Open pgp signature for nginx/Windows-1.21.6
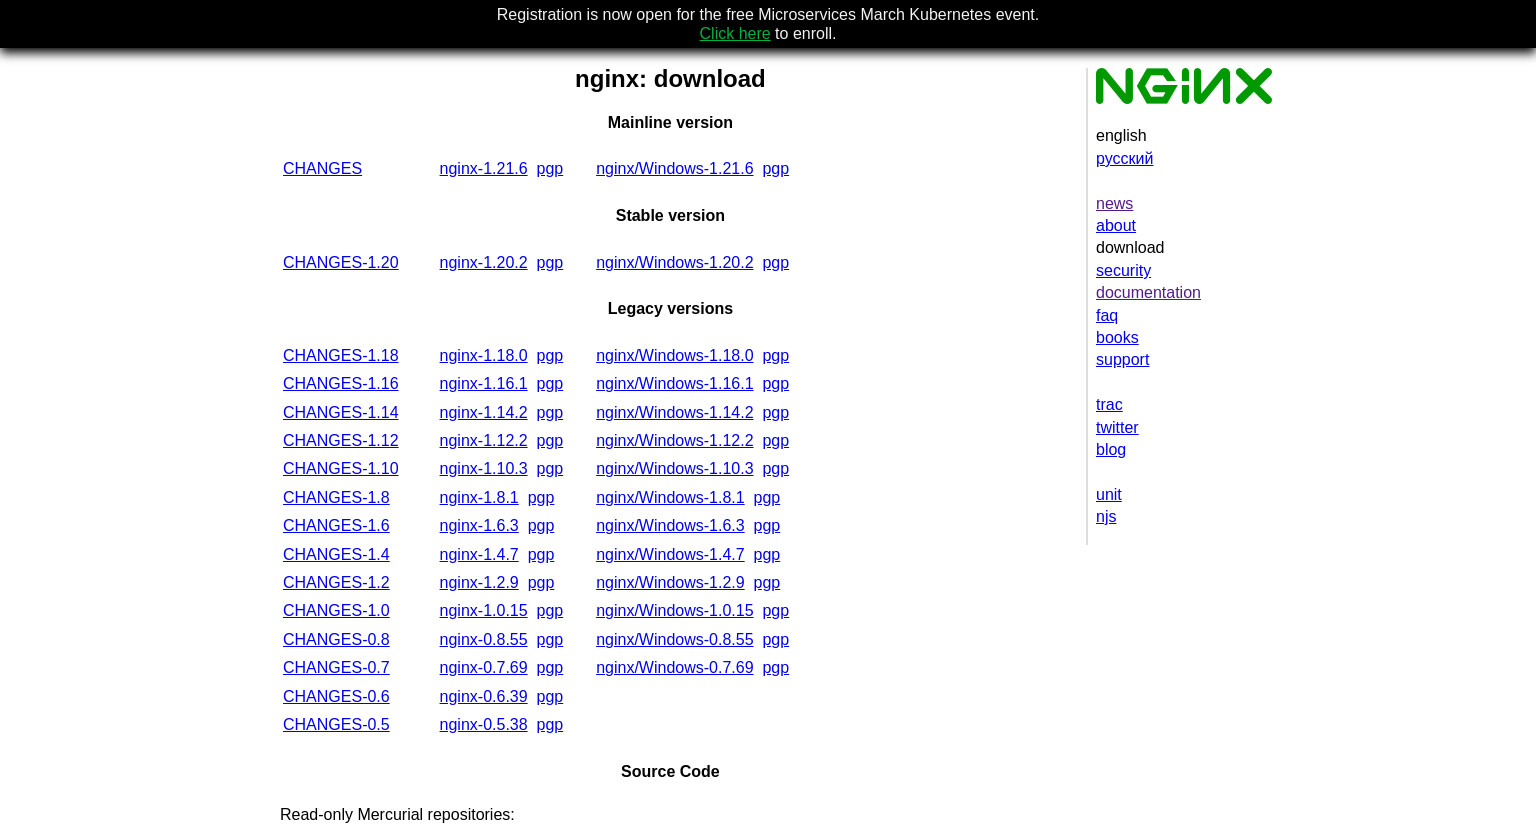 point(776,169)
